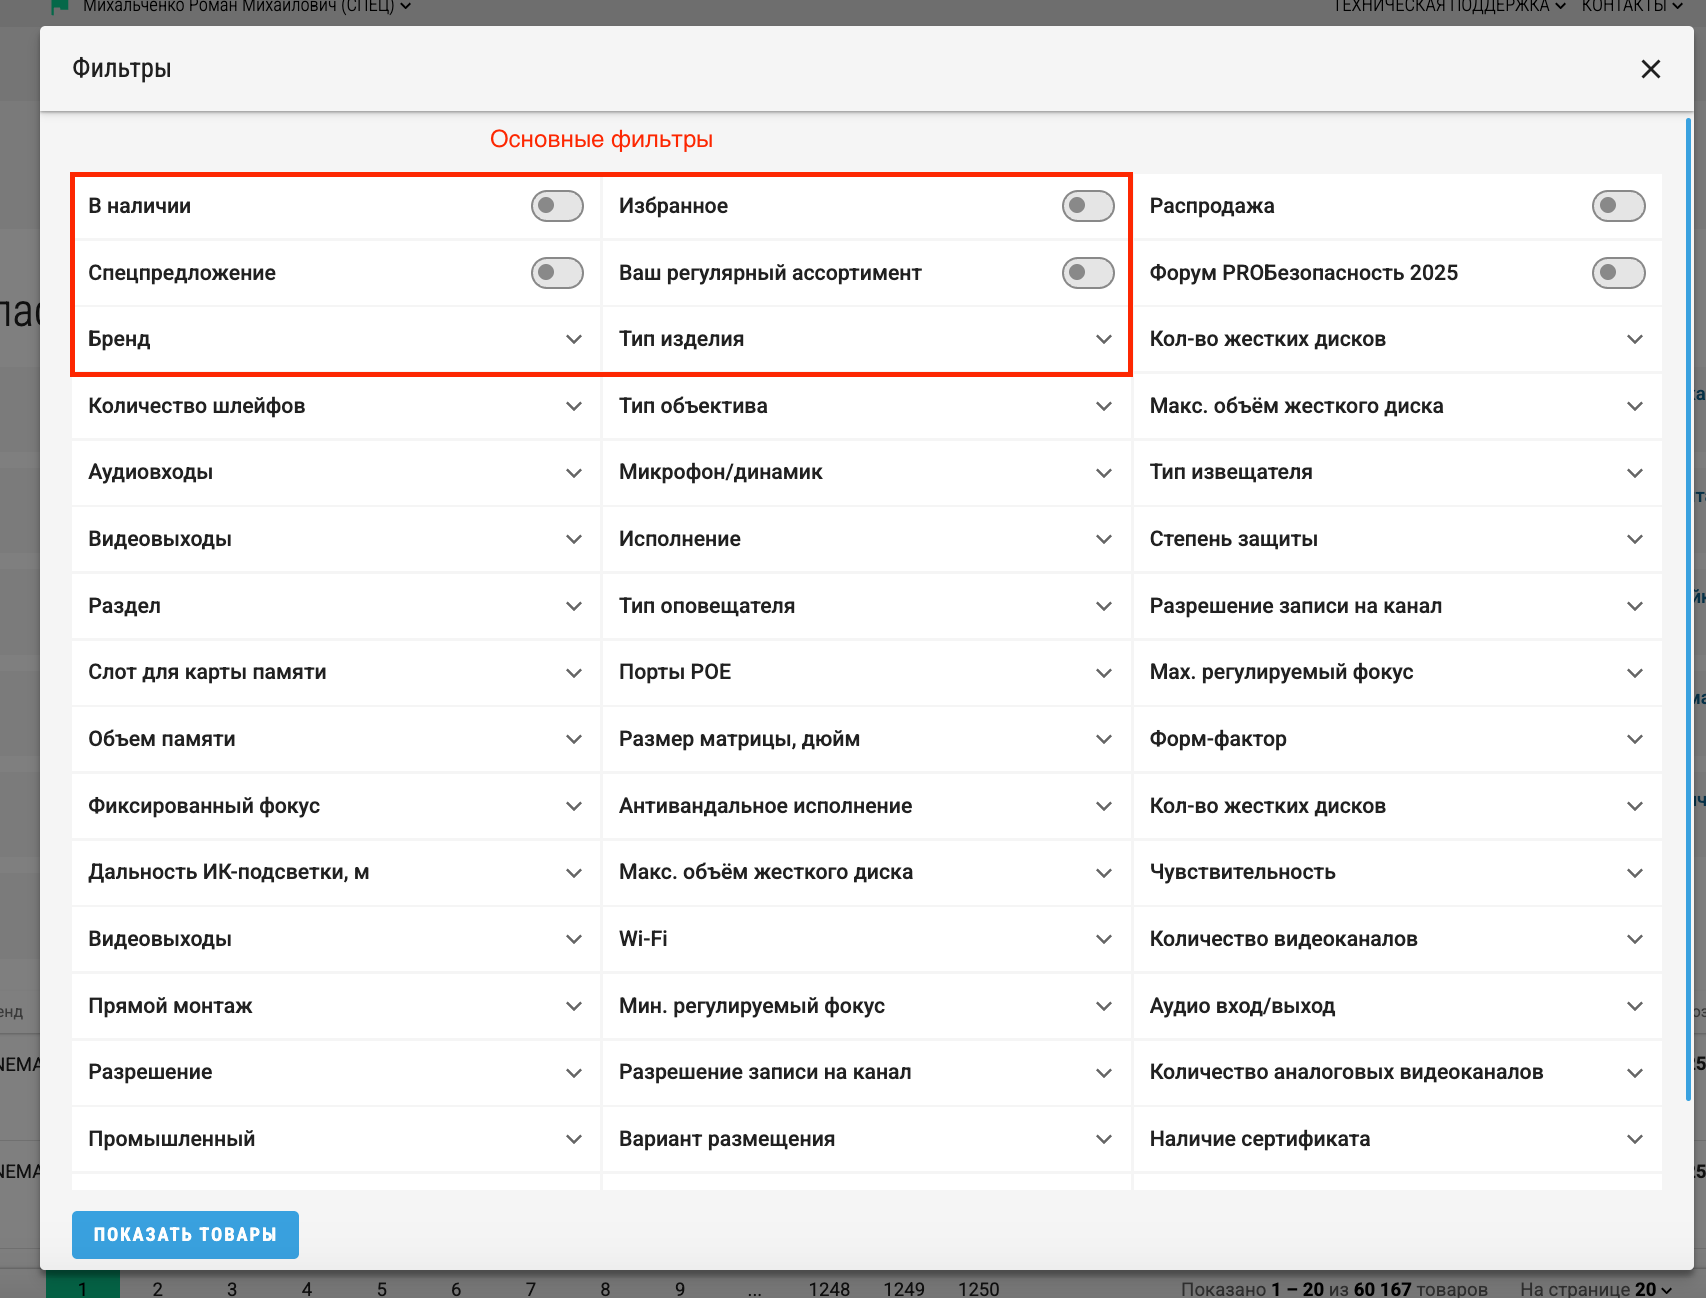Click chevron next to Чувствительность
1706x1298 pixels.
(x=1634, y=873)
